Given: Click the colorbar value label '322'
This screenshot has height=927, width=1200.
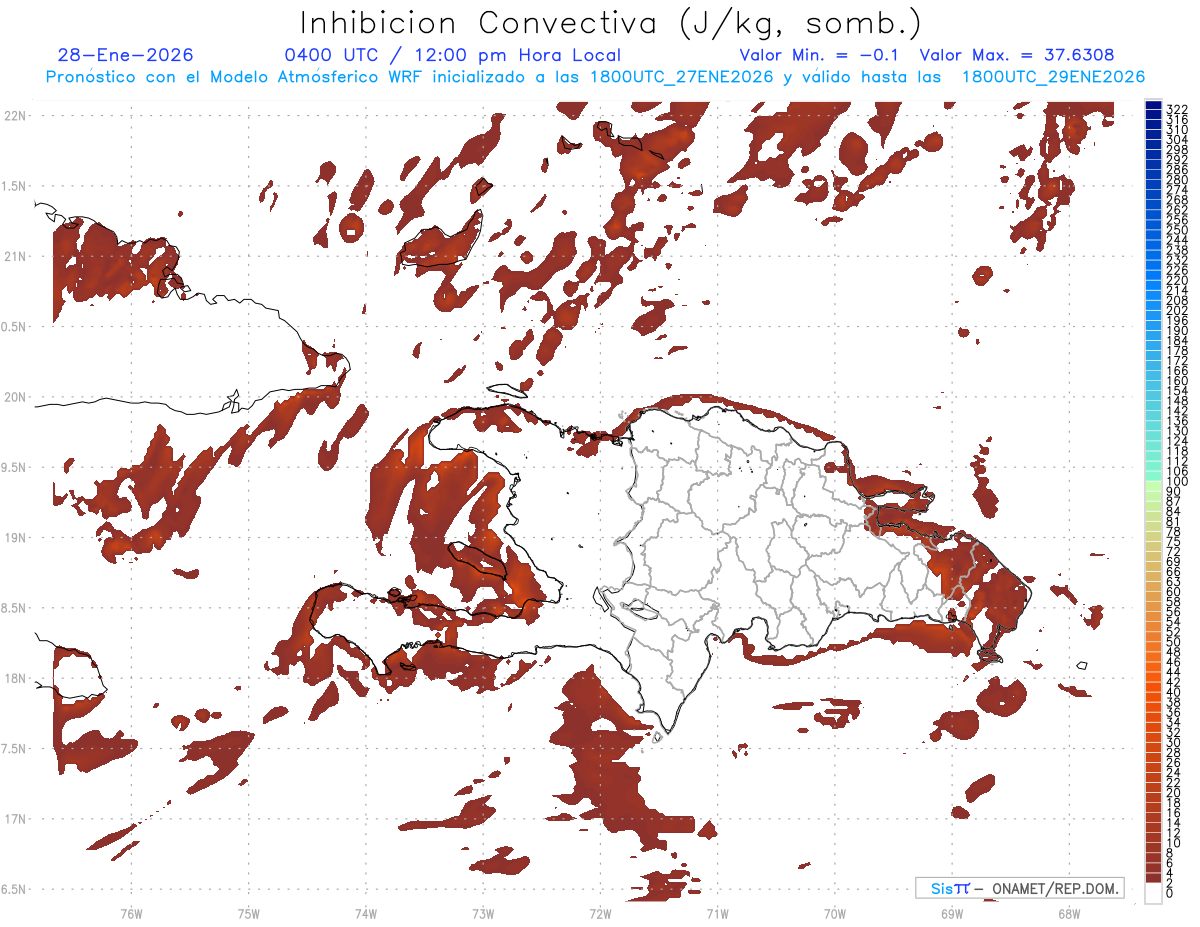Looking at the screenshot, I should (x=1176, y=108).
